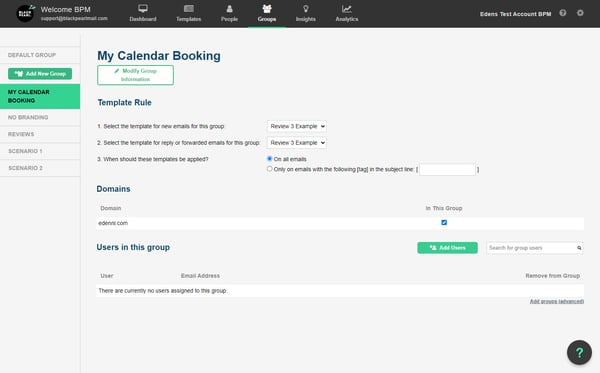Open the Reviews group
The width and height of the screenshot is (600, 373).
tap(40, 134)
